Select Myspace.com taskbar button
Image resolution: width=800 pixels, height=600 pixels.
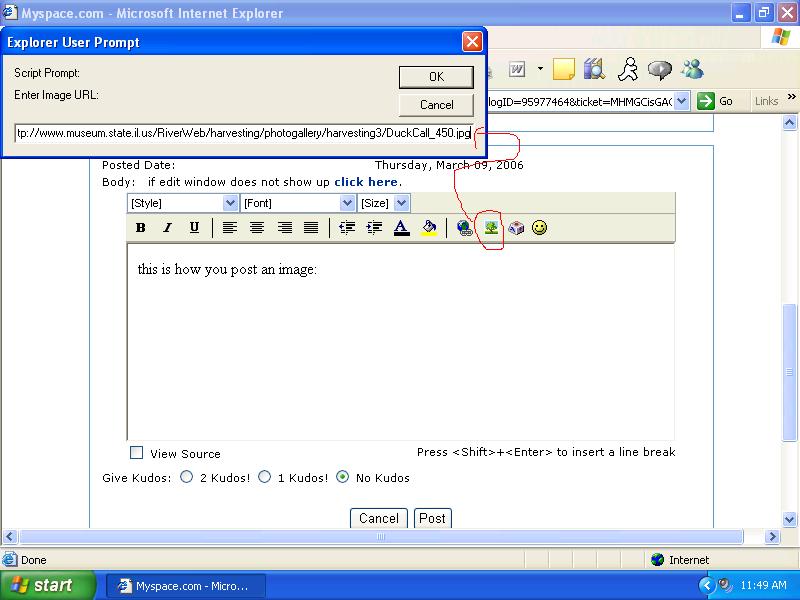pyautogui.click(x=185, y=586)
